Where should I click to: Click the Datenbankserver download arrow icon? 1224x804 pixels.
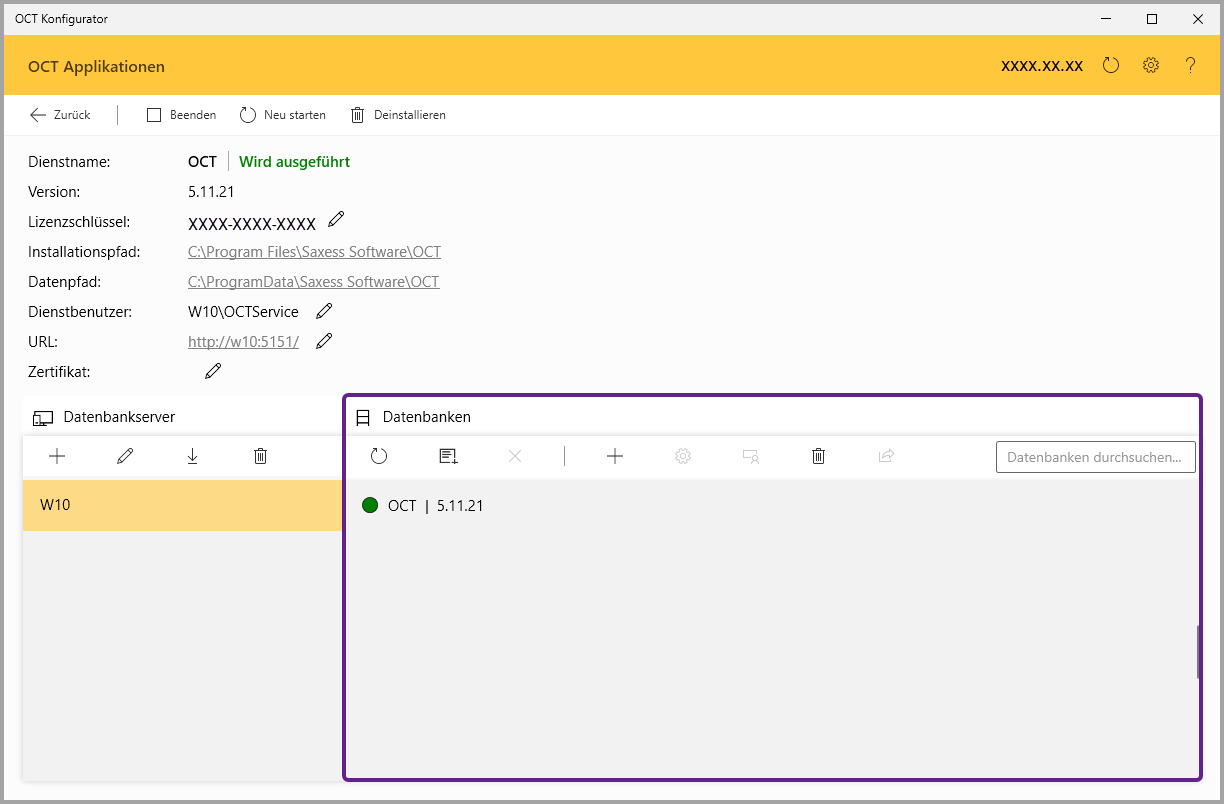point(193,456)
